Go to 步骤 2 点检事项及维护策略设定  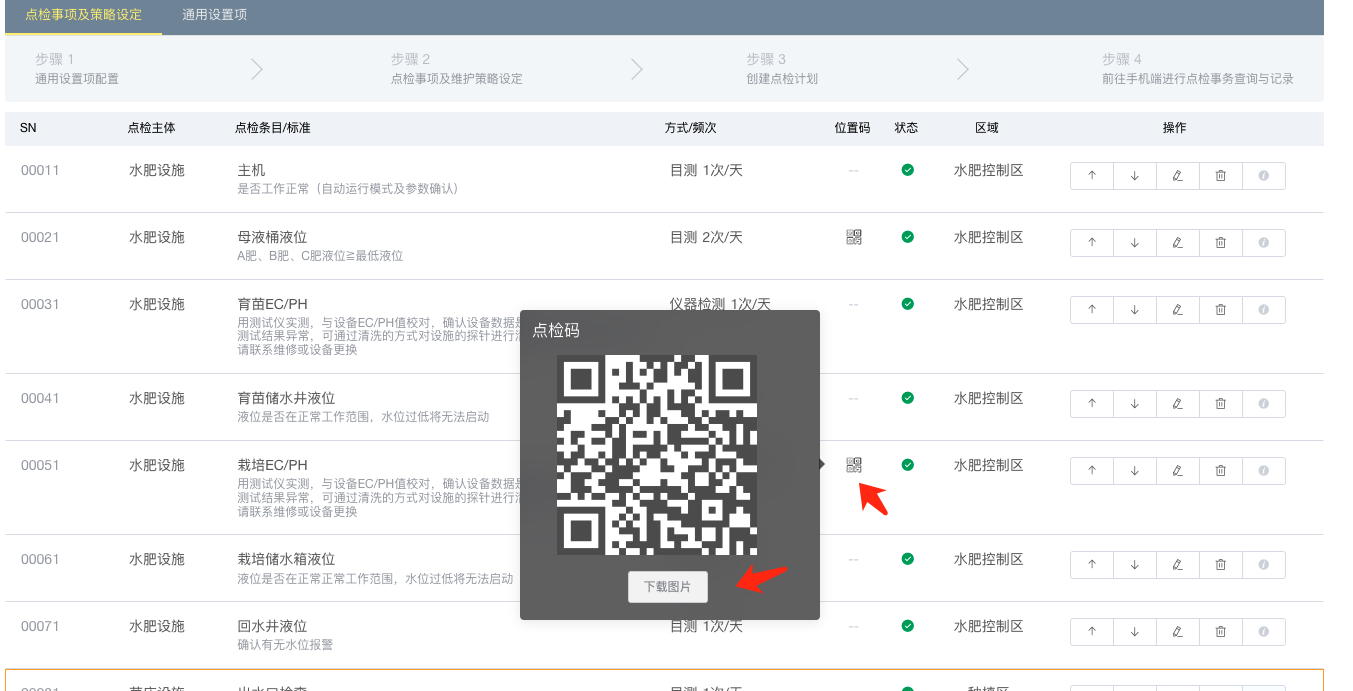point(457,69)
